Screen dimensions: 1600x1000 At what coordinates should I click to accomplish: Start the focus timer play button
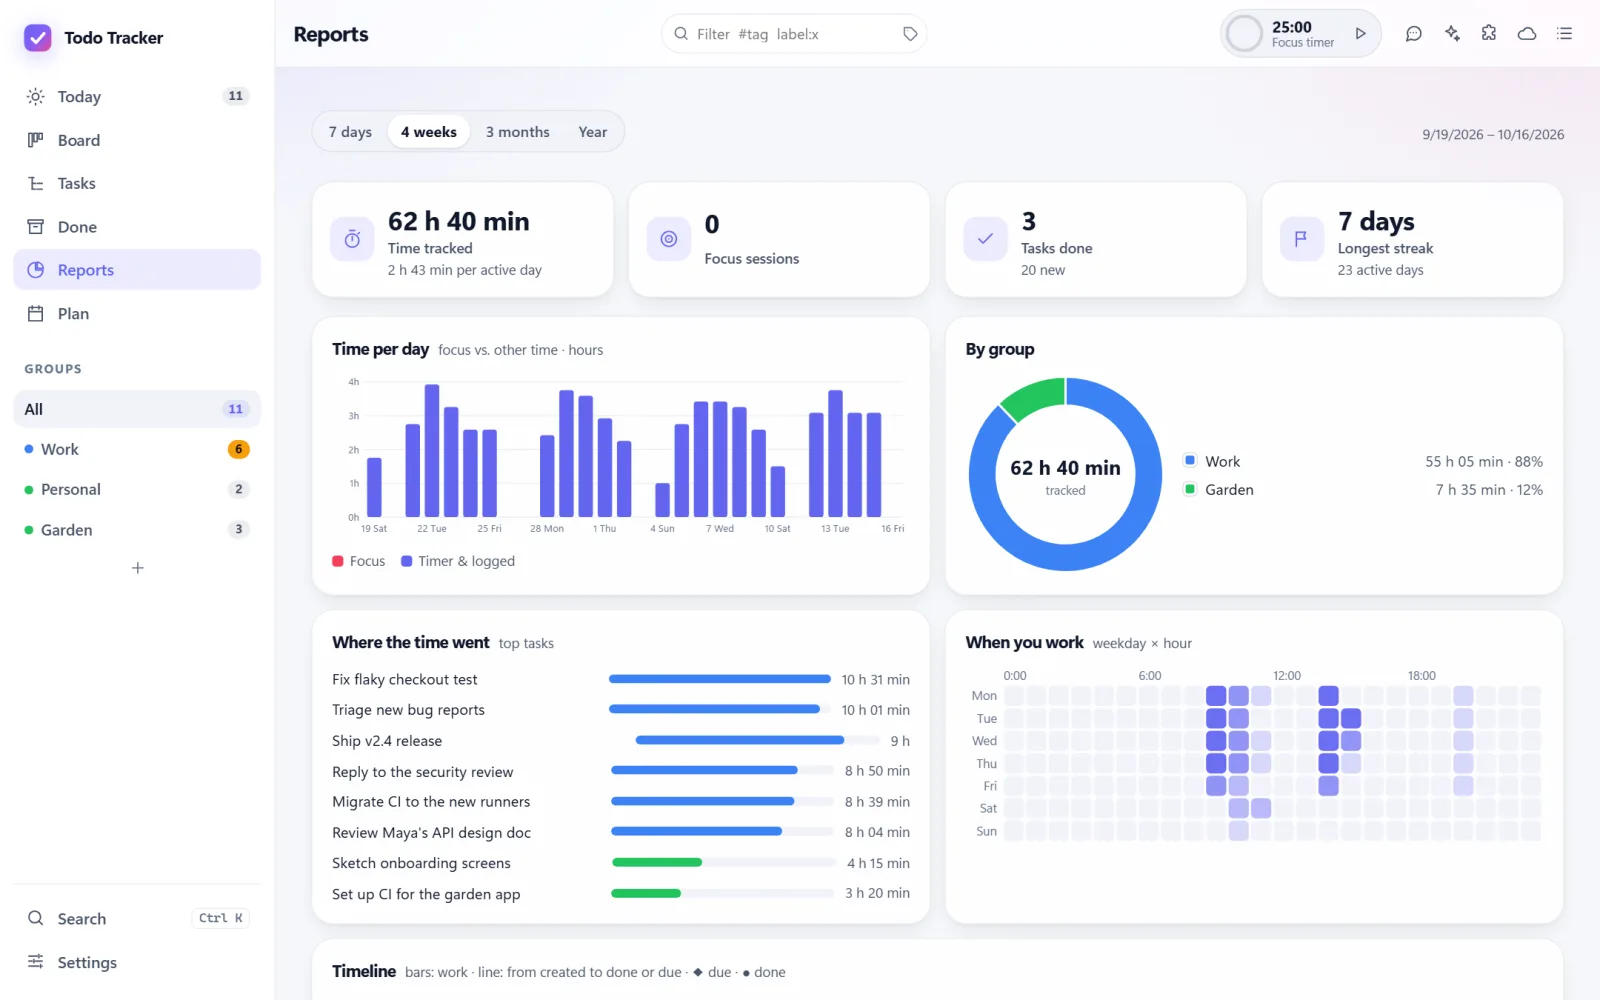coord(1360,34)
